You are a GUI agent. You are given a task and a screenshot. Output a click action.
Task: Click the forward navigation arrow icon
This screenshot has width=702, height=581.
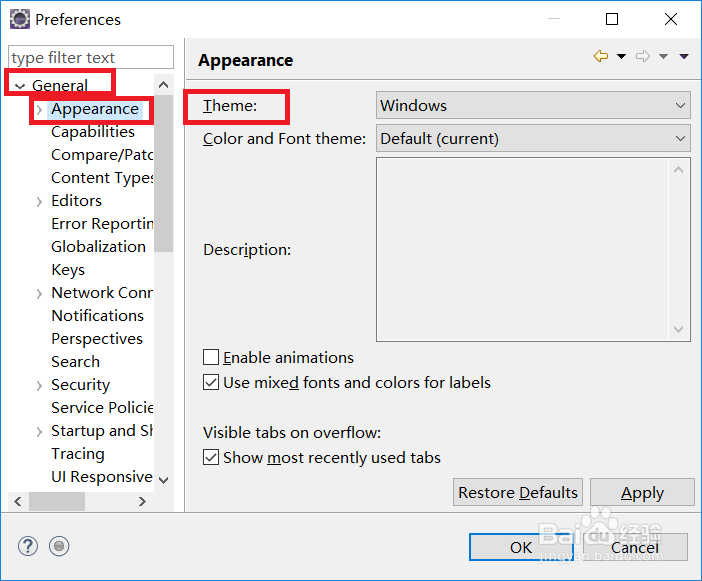[643, 57]
